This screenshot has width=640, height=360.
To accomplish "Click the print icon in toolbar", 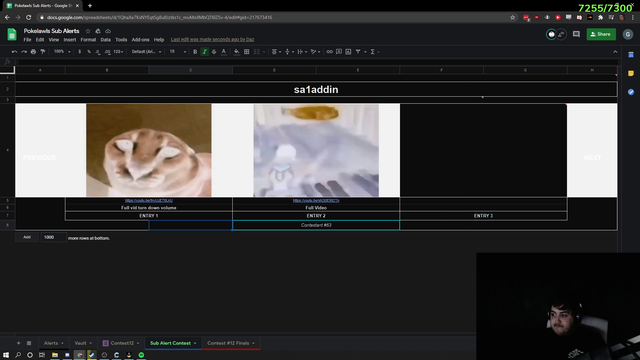I will (33, 52).
